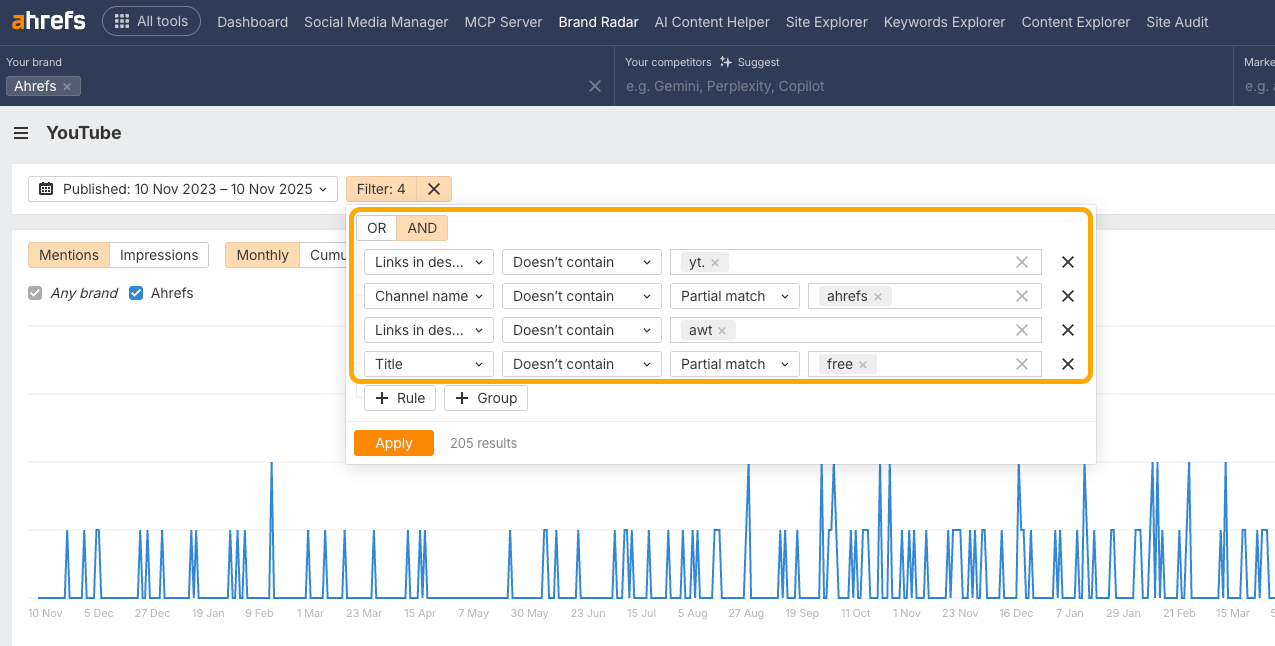This screenshot has height=646, width=1275.
Task: Open the hamburger menu icon
Action: pos(21,133)
